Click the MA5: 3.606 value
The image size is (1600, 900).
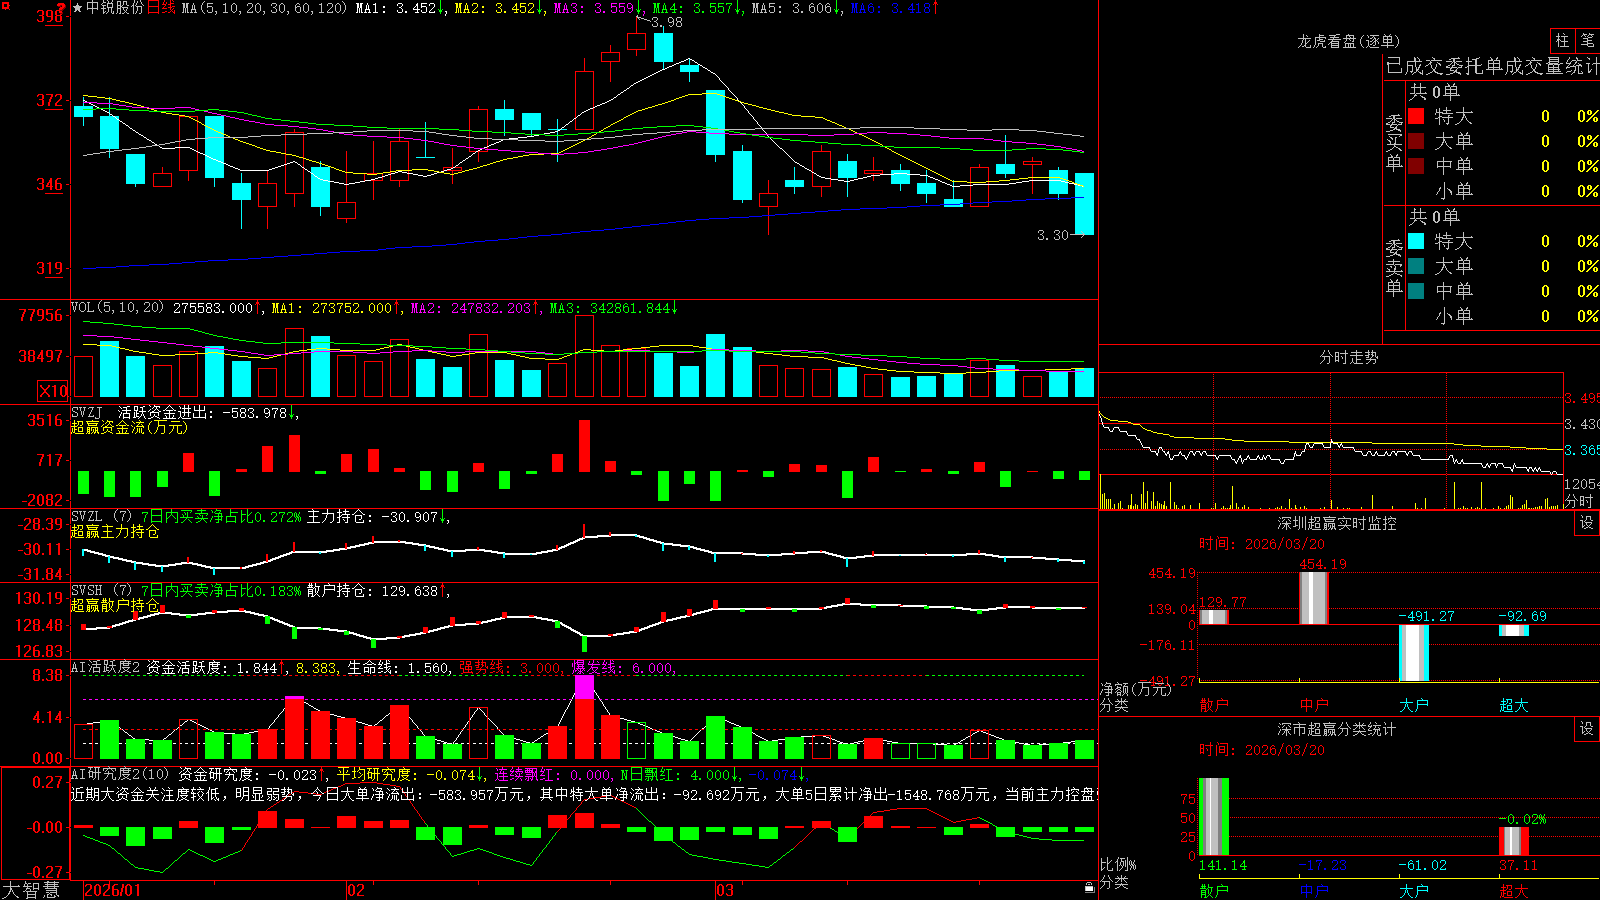tap(796, 8)
